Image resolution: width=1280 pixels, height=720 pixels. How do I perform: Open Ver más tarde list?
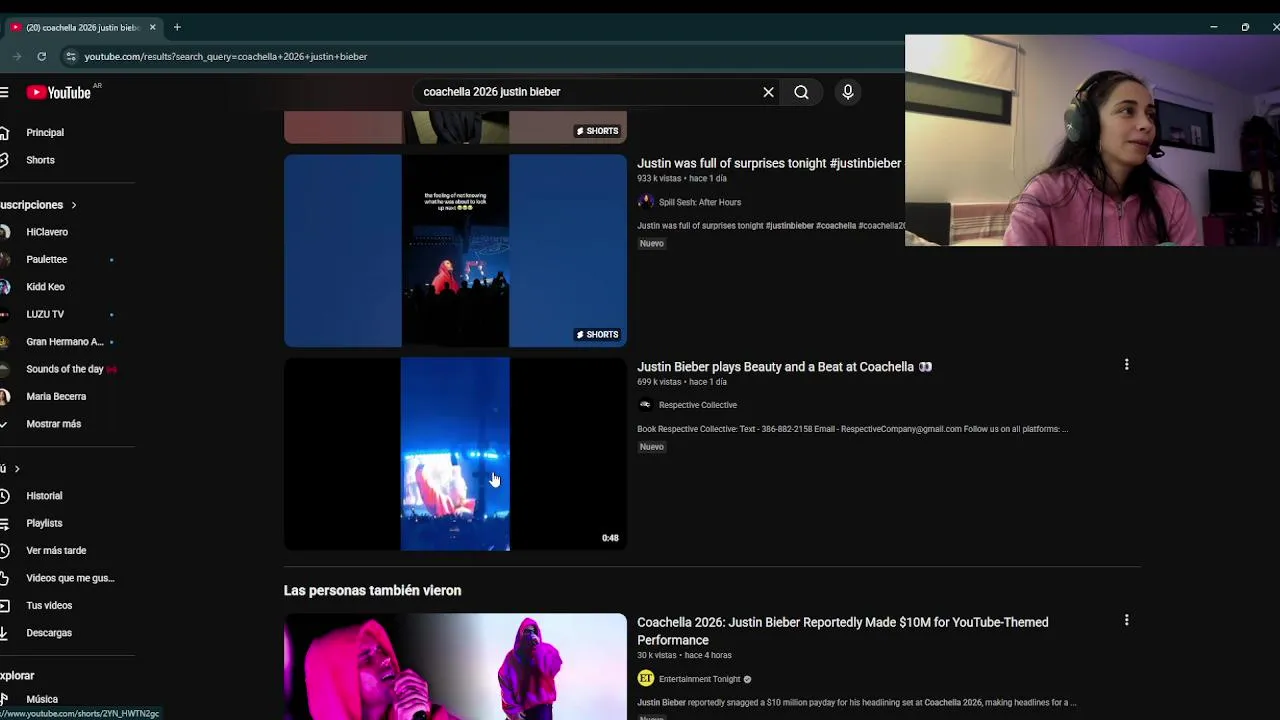56,551
